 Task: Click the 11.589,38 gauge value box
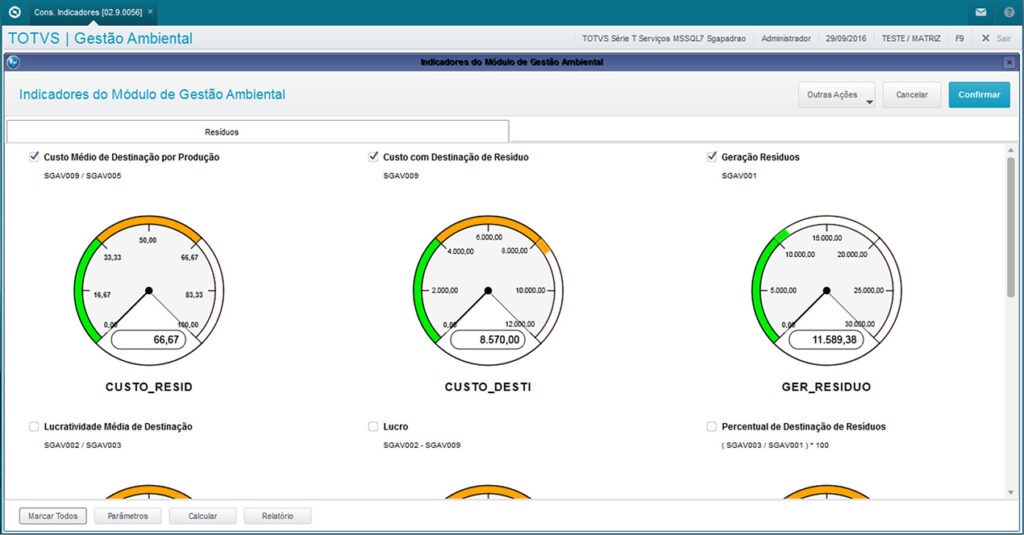[x=826, y=340]
